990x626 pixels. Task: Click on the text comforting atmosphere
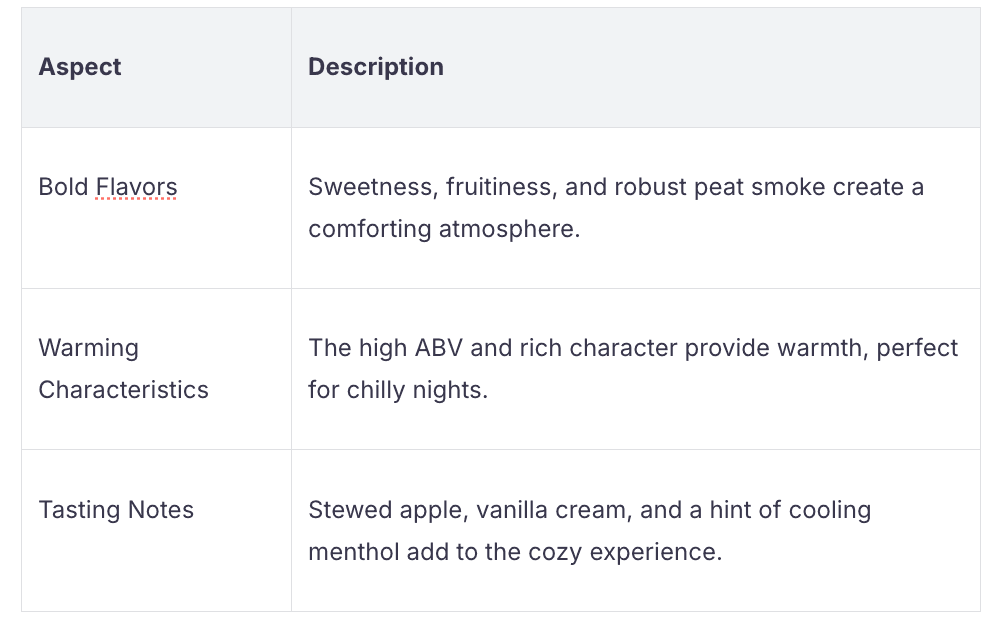tap(443, 229)
